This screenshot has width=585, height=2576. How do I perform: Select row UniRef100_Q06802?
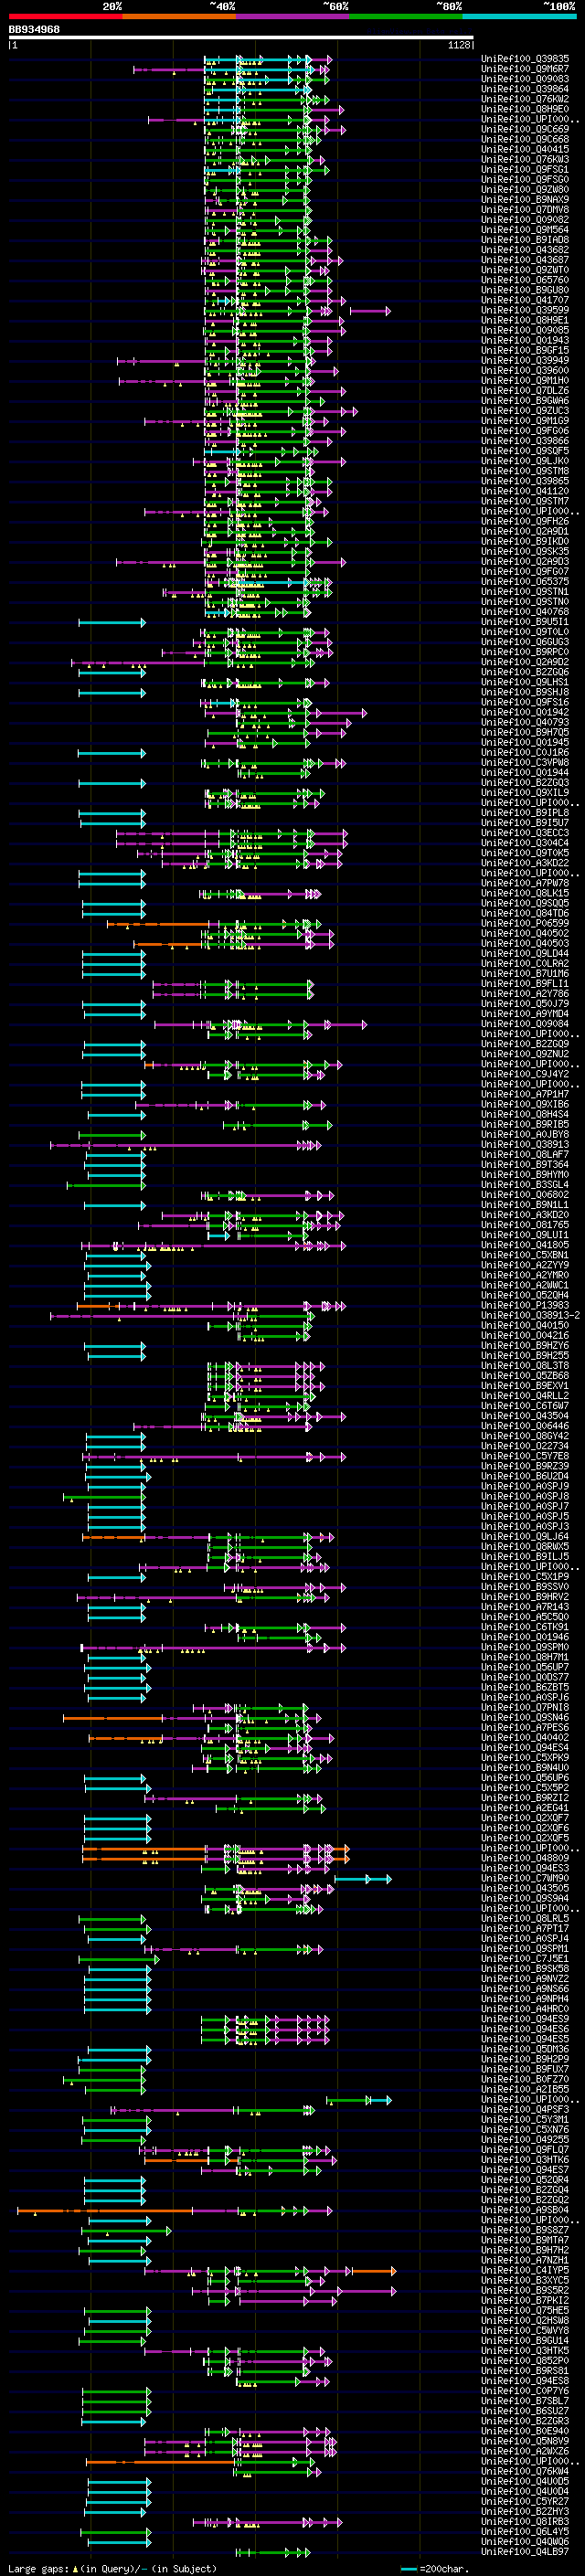pyautogui.click(x=525, y=1195)
